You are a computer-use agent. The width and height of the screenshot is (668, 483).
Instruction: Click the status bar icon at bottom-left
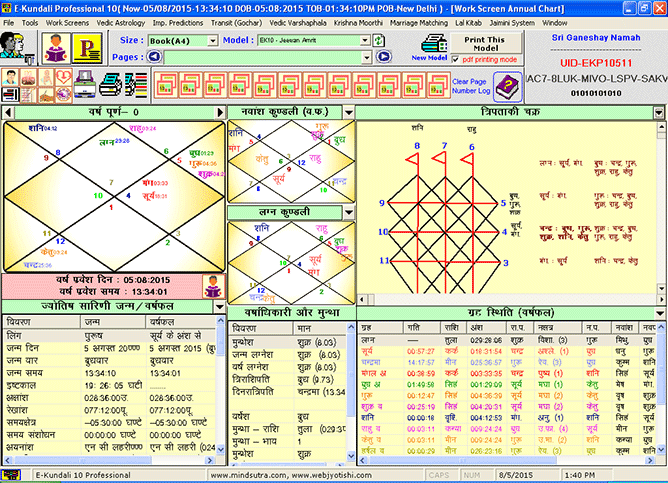click(x=11, y=475)
